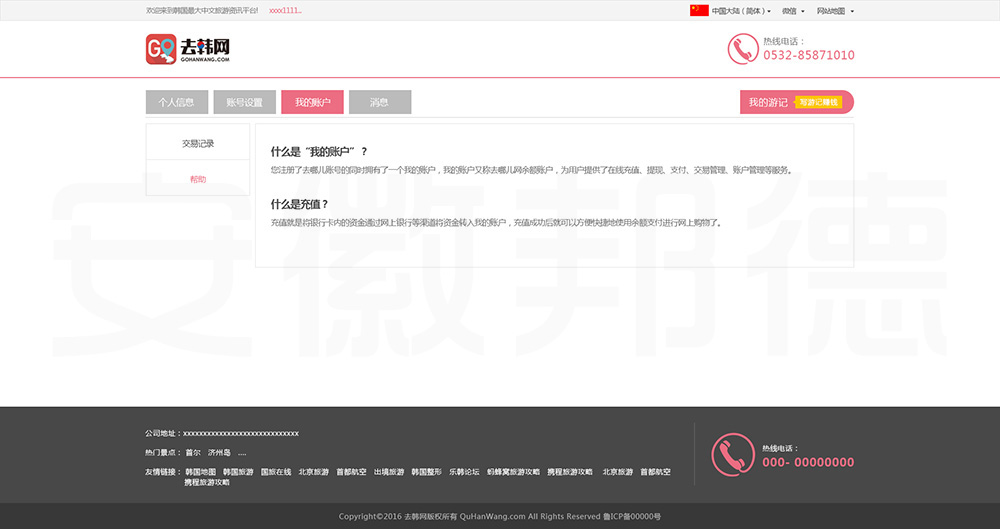Expand the 网站地图 dropdown
Image resolution: width=1000 pixels, height=529 pixels.
(835, 11)
